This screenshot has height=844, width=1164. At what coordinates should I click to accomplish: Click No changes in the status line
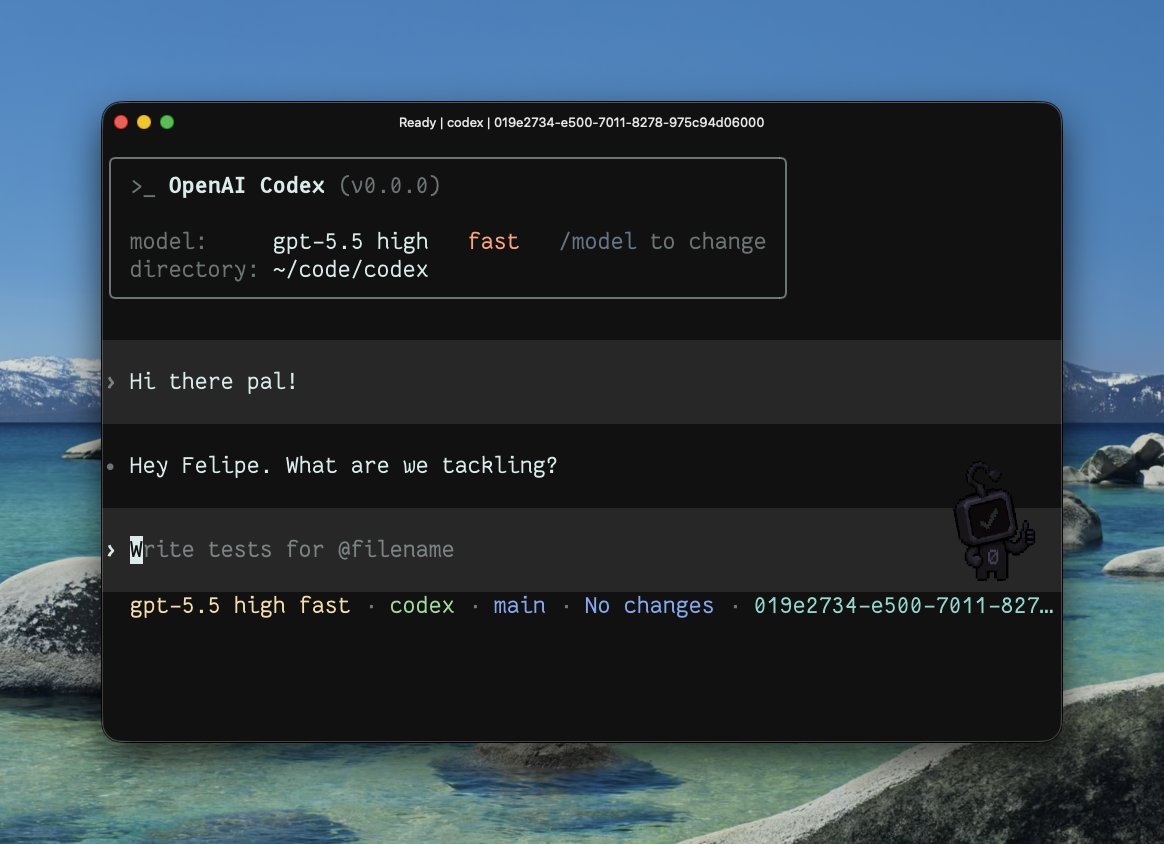[x=649, y=606]
